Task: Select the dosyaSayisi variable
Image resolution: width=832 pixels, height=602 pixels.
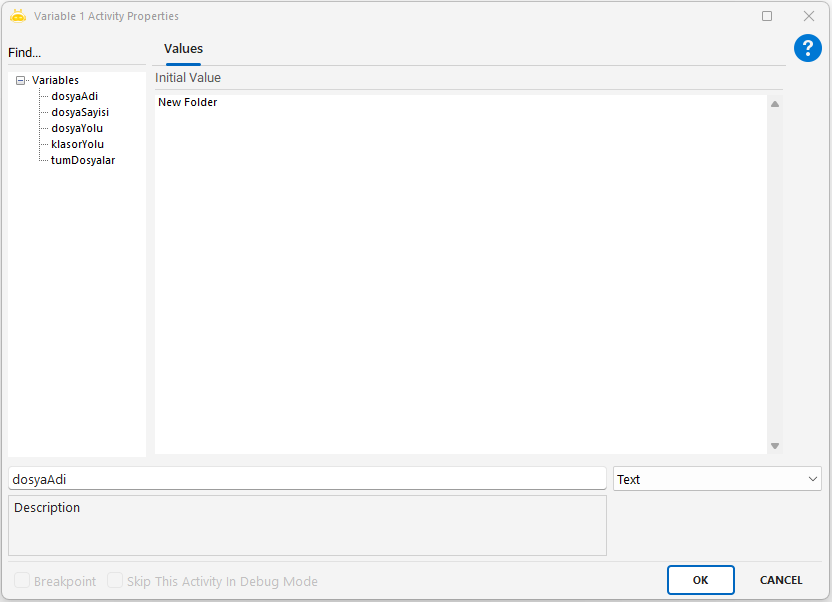Action: (x=80, y=112)
